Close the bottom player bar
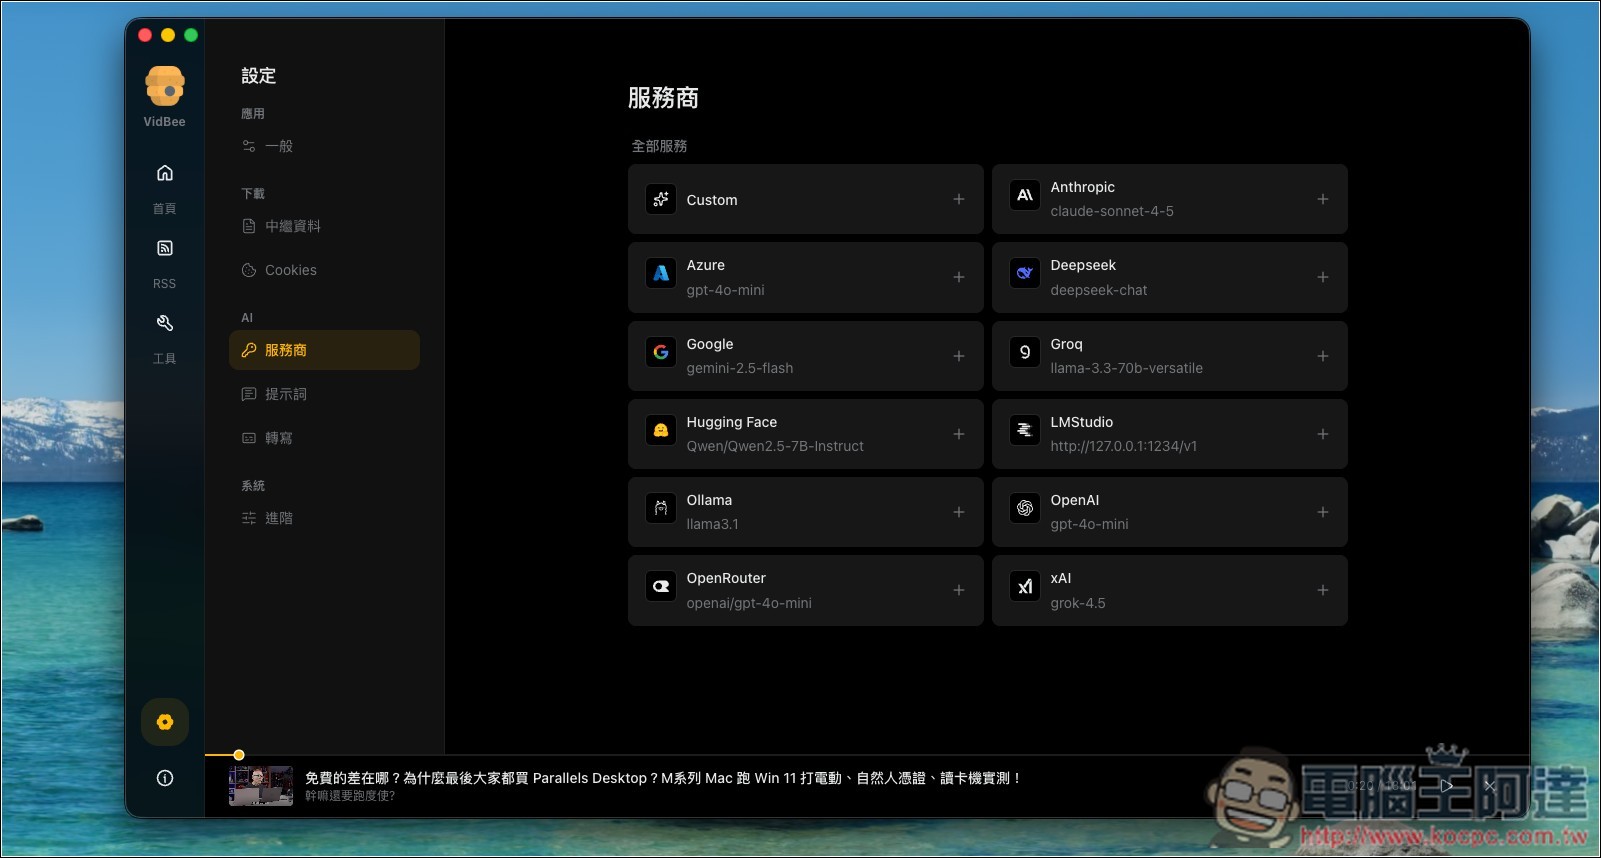The image size is (1601, 858). (x=1490, y=786)
